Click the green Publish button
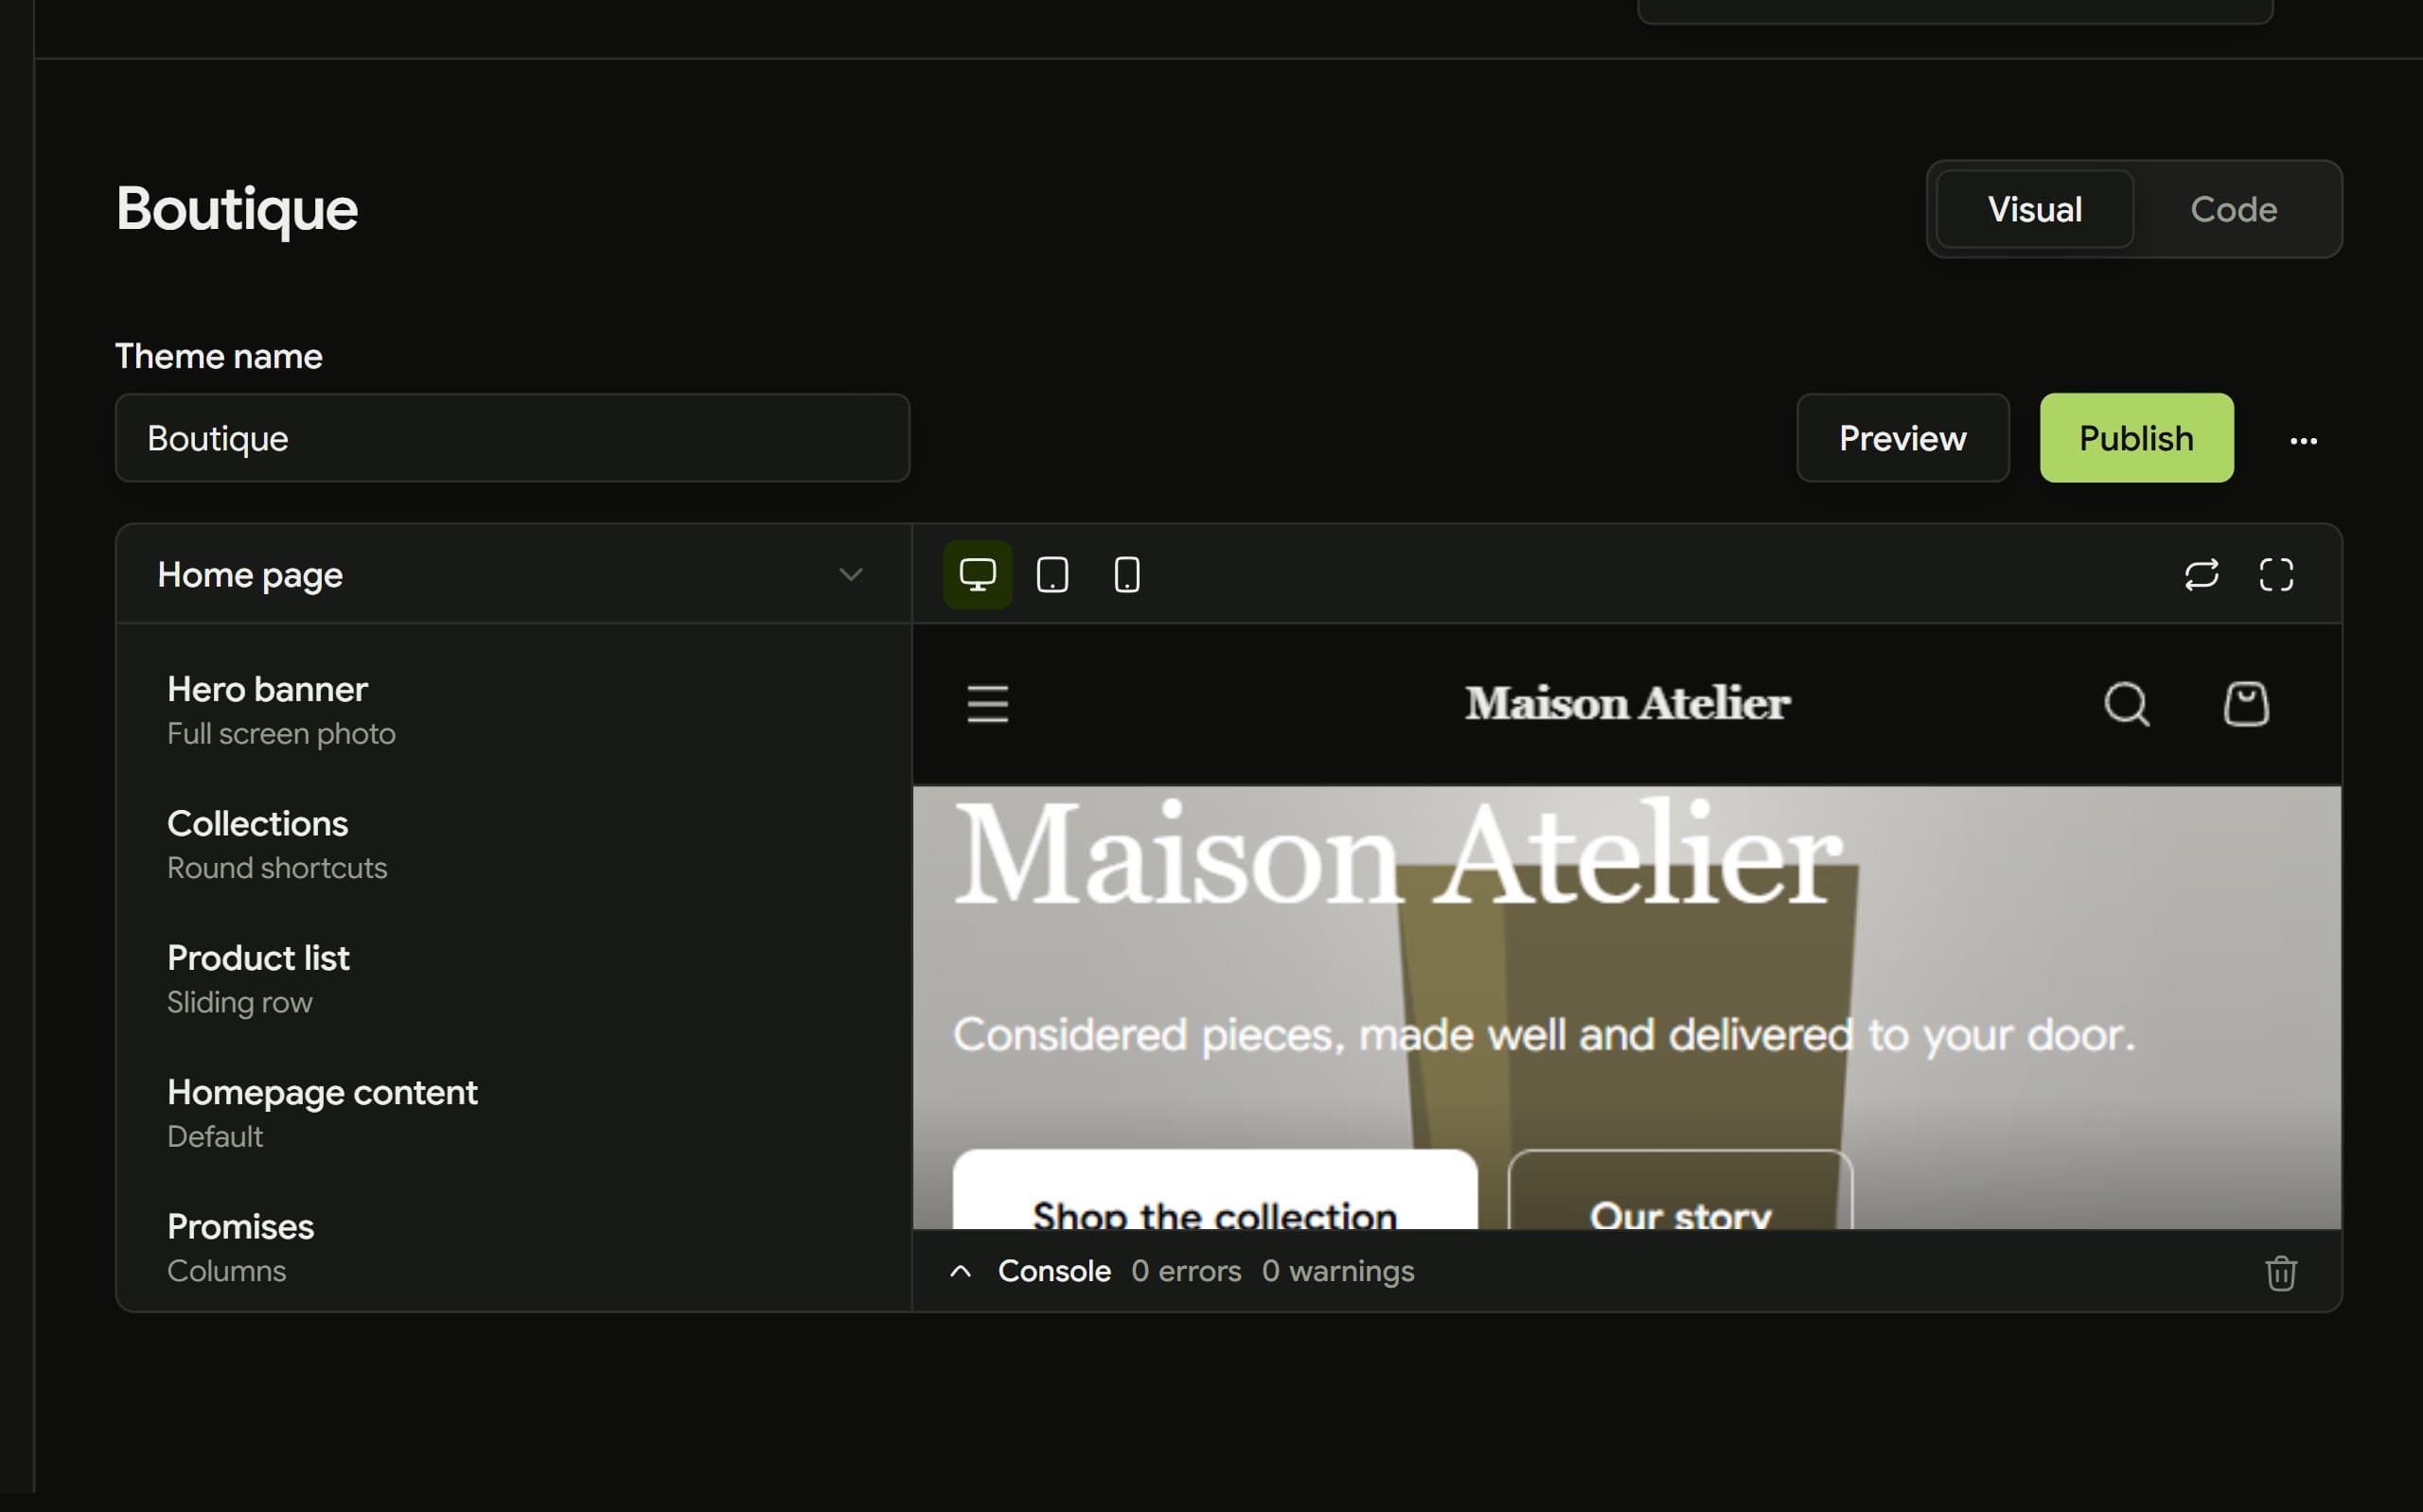The image size is (2423, 1512). click(2136, 438)
